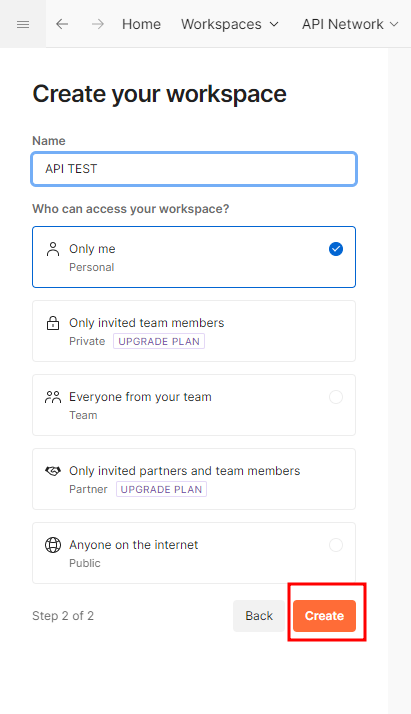Click the globe icon for Public workspace
Image resolution: width=411 pixels, height=714 pixels.
(x=53, y=545)
